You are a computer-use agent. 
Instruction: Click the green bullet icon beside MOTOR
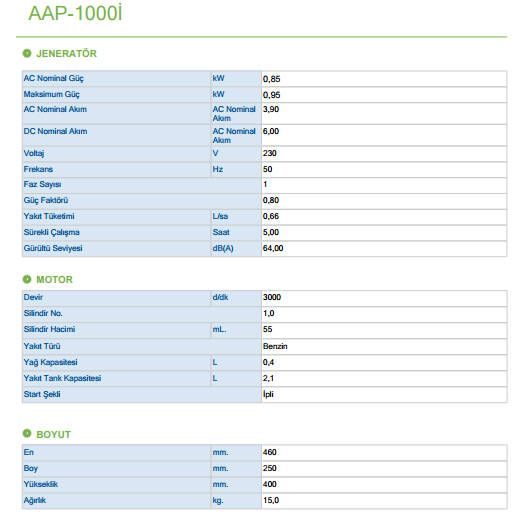tap(27, 279)
